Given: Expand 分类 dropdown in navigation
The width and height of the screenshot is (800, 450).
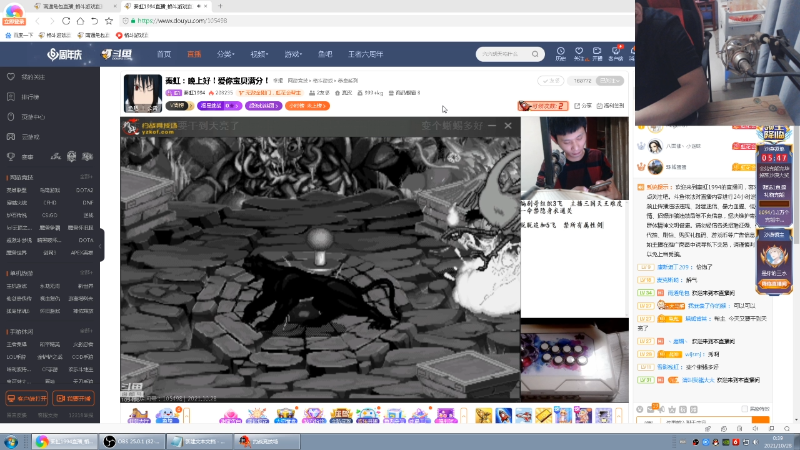Looking at the screenshot, I should [225, 54].
